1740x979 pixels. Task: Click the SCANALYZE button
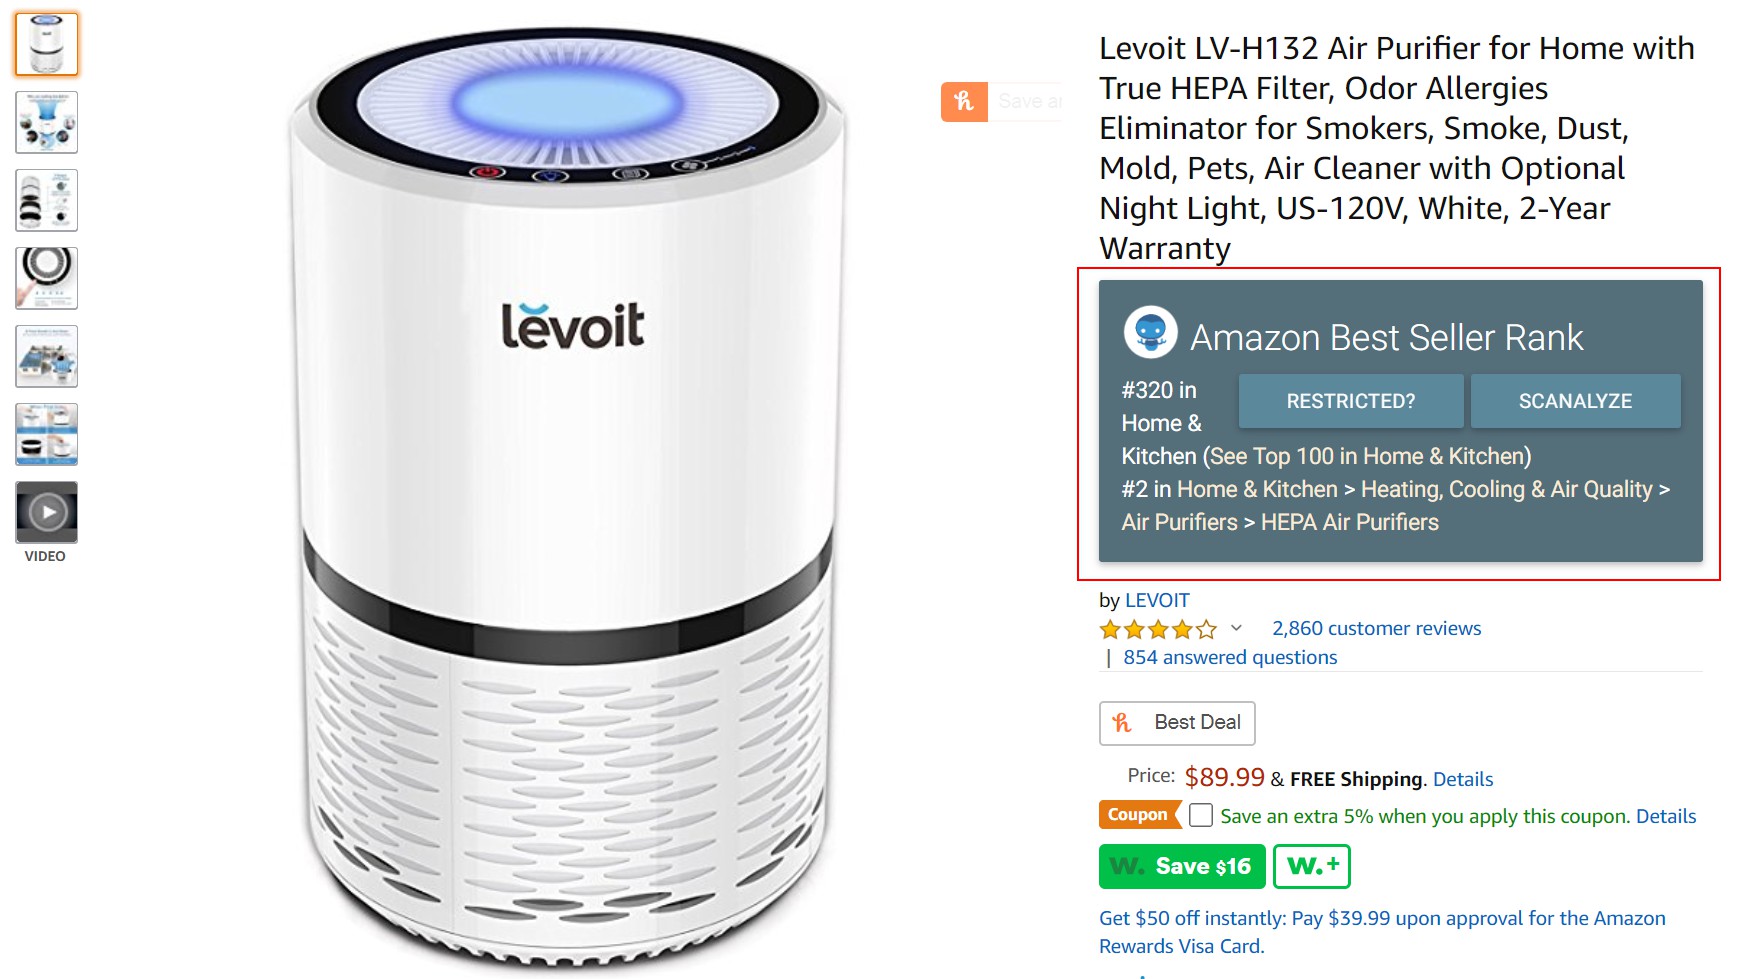[x=1575, y=401]
